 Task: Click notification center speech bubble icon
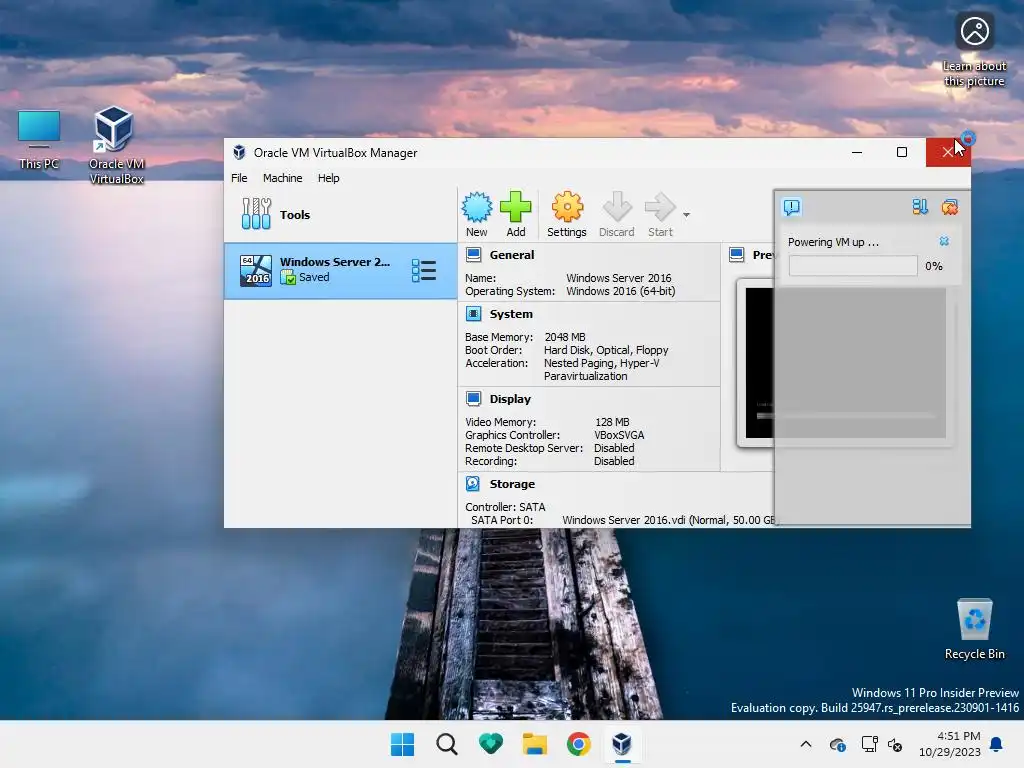coord(792,208)
